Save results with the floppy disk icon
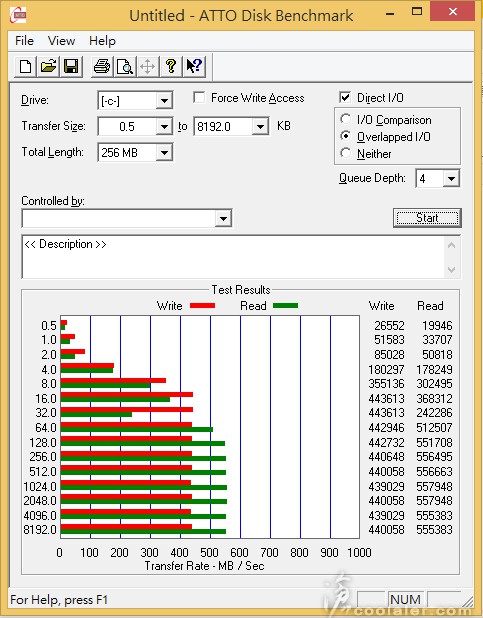Image resolution: width=483 pixels, height=618 pixels. [71, 66]
